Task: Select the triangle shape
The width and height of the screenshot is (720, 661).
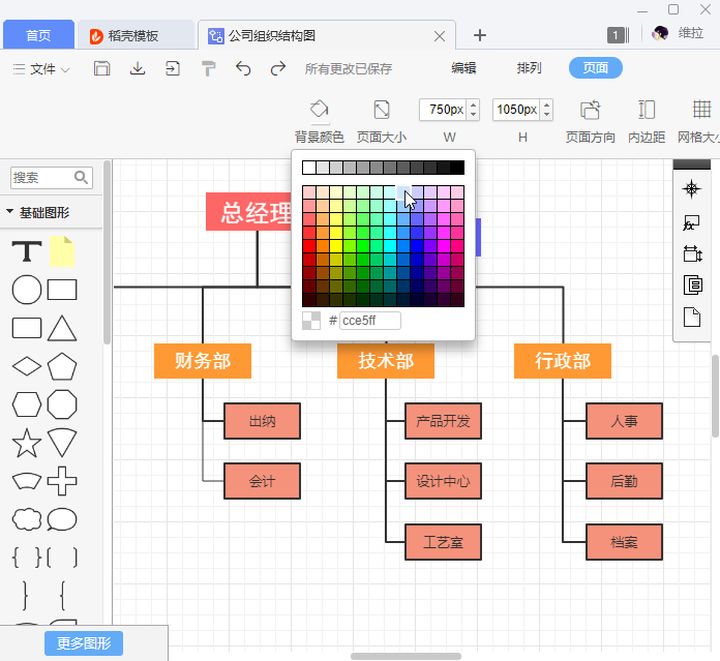Action: pyautogui.click(x=62, y=328)
